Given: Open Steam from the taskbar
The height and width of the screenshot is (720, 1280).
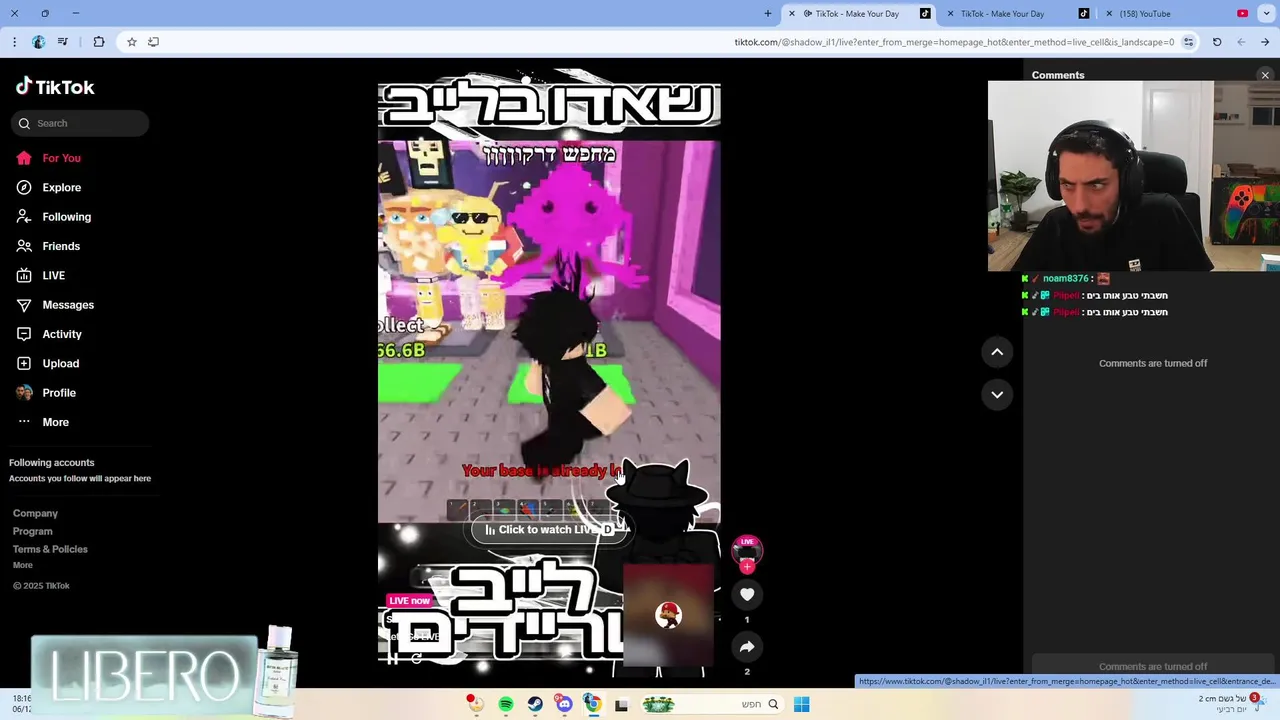Looking at the screenshot, I should tap(535, 704).
